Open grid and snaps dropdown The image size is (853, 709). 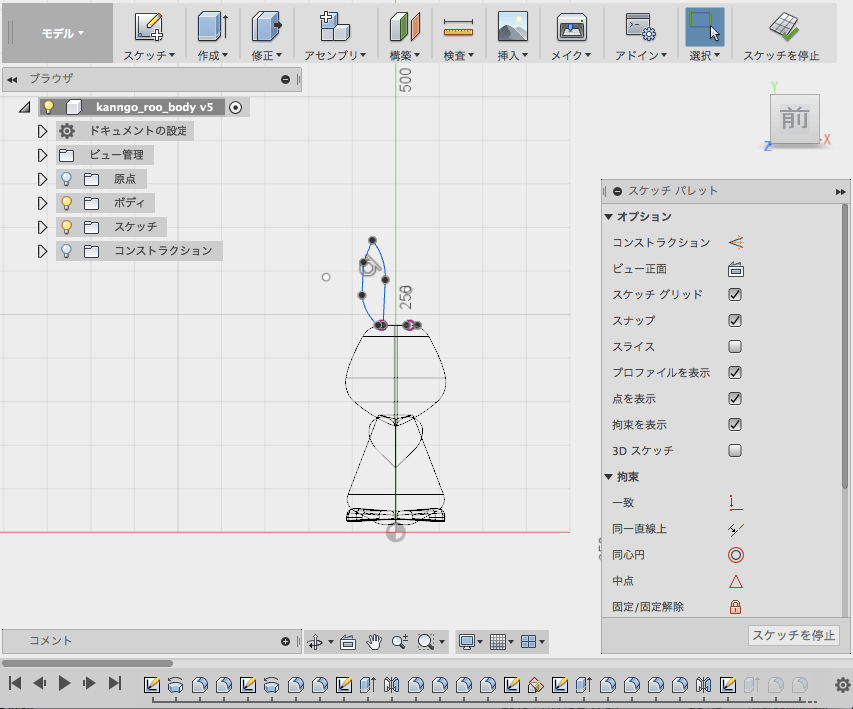[502, 642]
